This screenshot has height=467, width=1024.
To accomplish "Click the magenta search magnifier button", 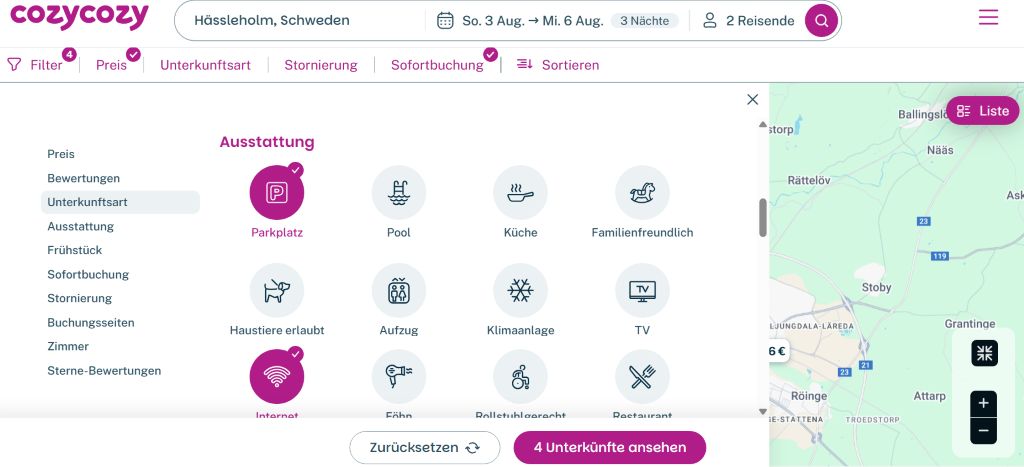I will tap(822, 20).
